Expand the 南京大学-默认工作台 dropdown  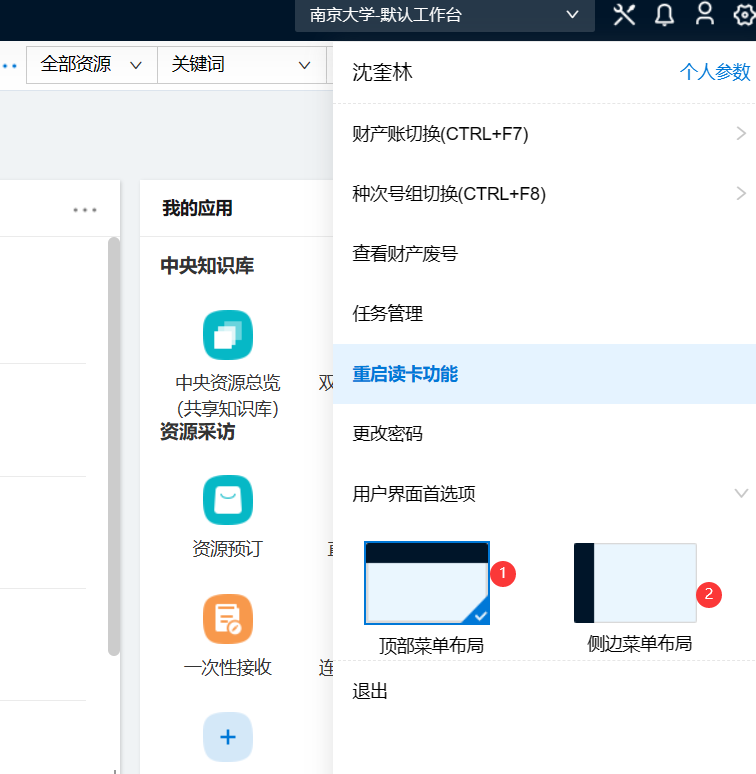(x=445, y=15)
